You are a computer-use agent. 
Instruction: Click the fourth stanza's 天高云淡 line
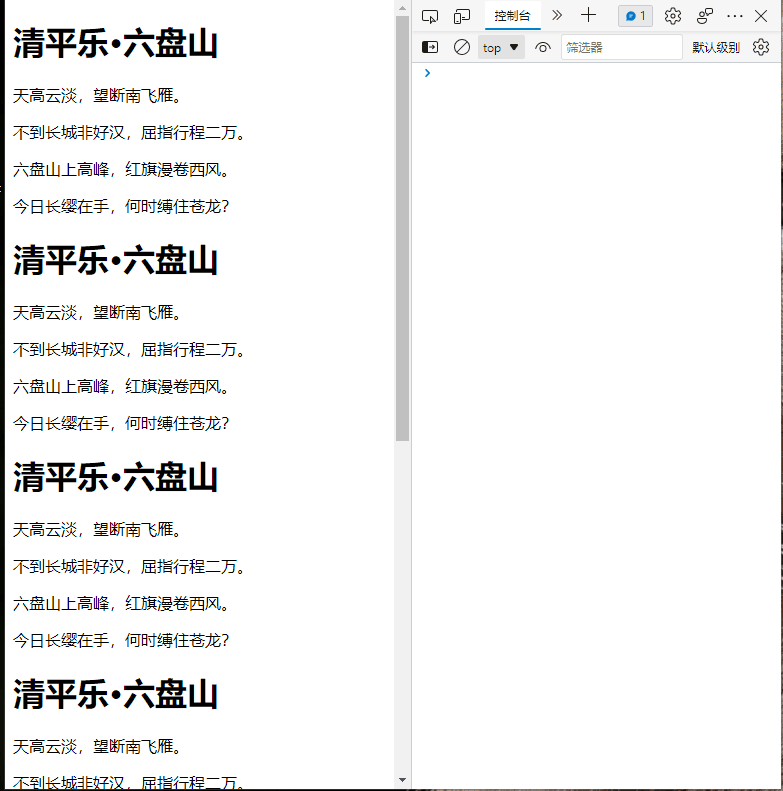[96, 746]
